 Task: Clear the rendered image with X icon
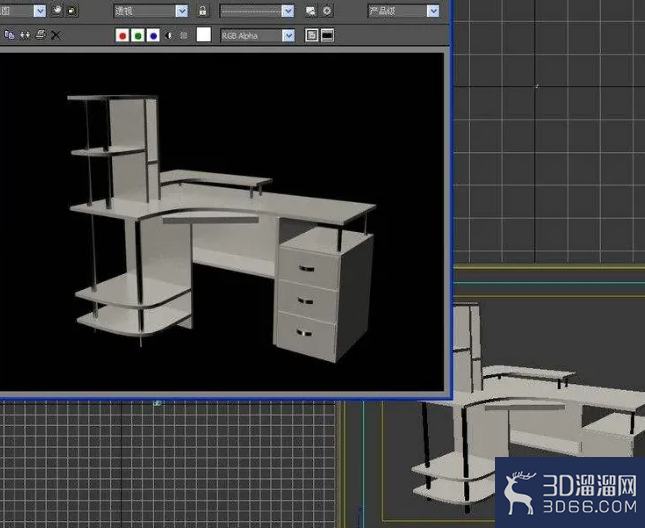click(x=56, y=35)
